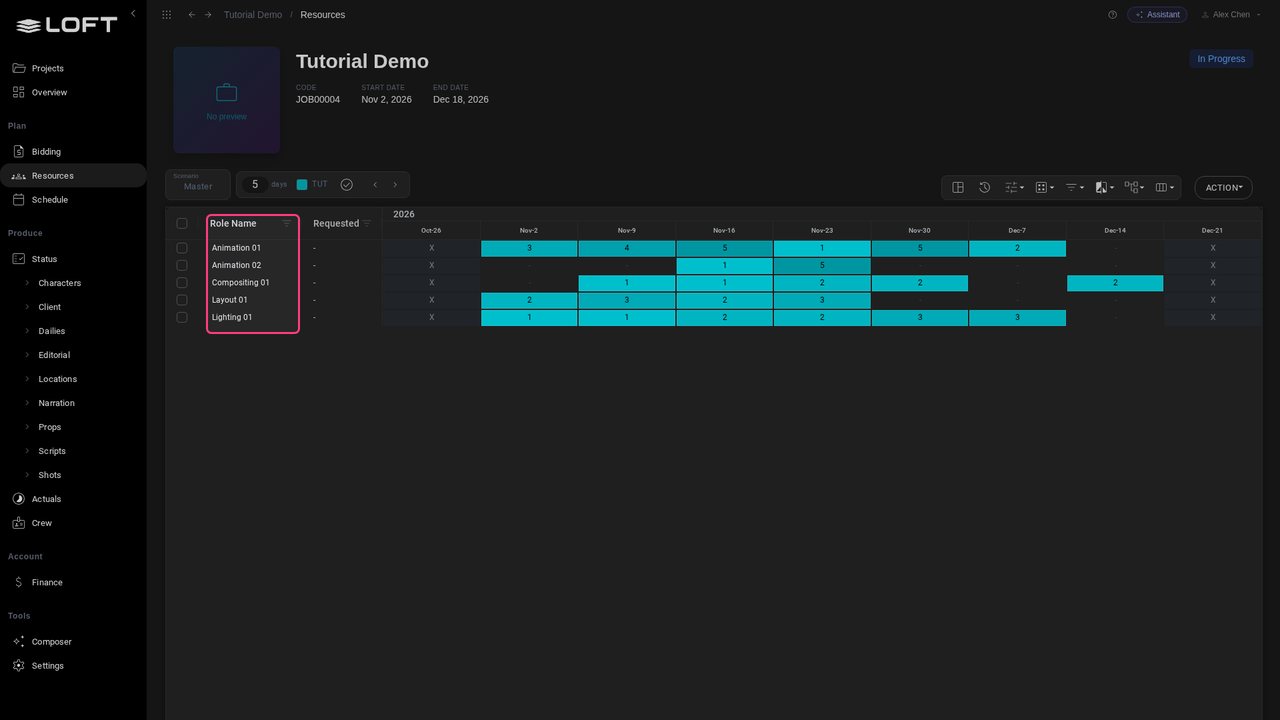The height and width of the screenshot is (720, 1280).
Task: Open Overview in the sidebar
Action: pos(73,92)
